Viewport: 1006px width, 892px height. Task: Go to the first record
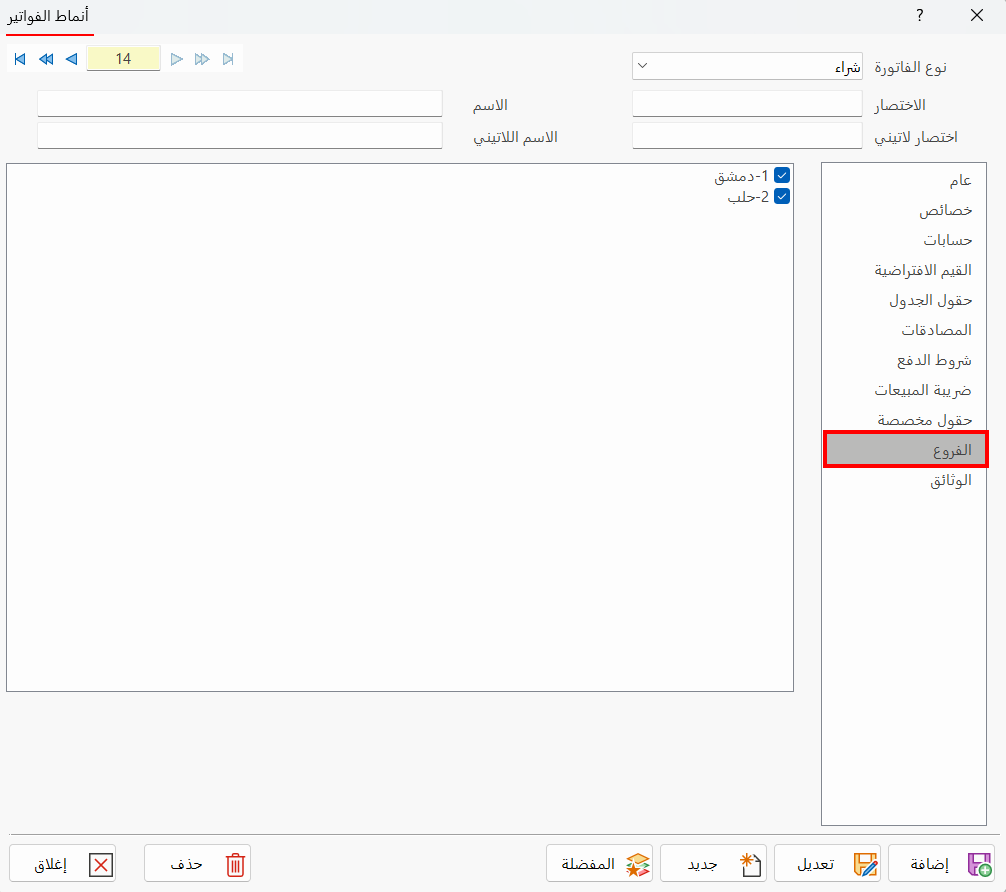click(x=20, y=59)
